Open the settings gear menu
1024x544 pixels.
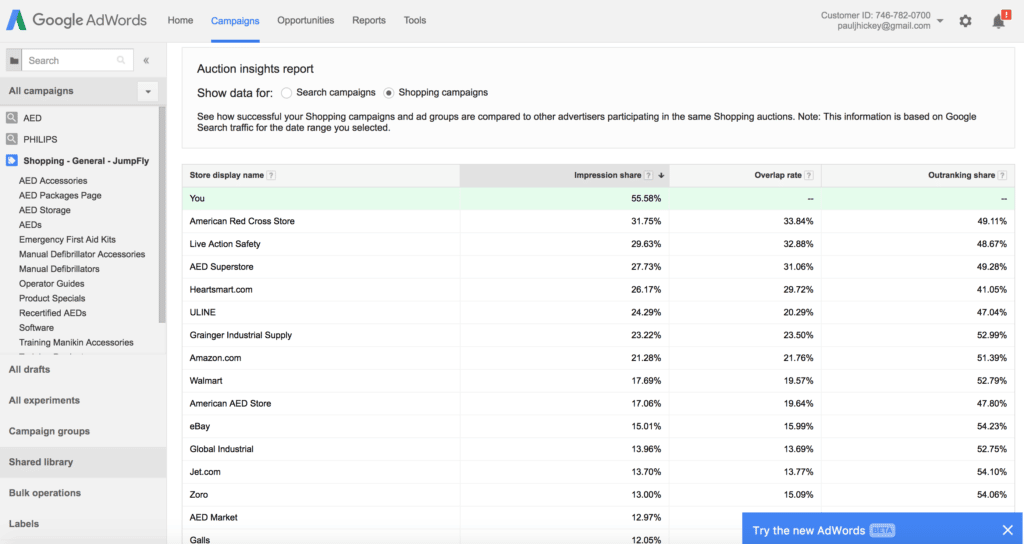965,21
